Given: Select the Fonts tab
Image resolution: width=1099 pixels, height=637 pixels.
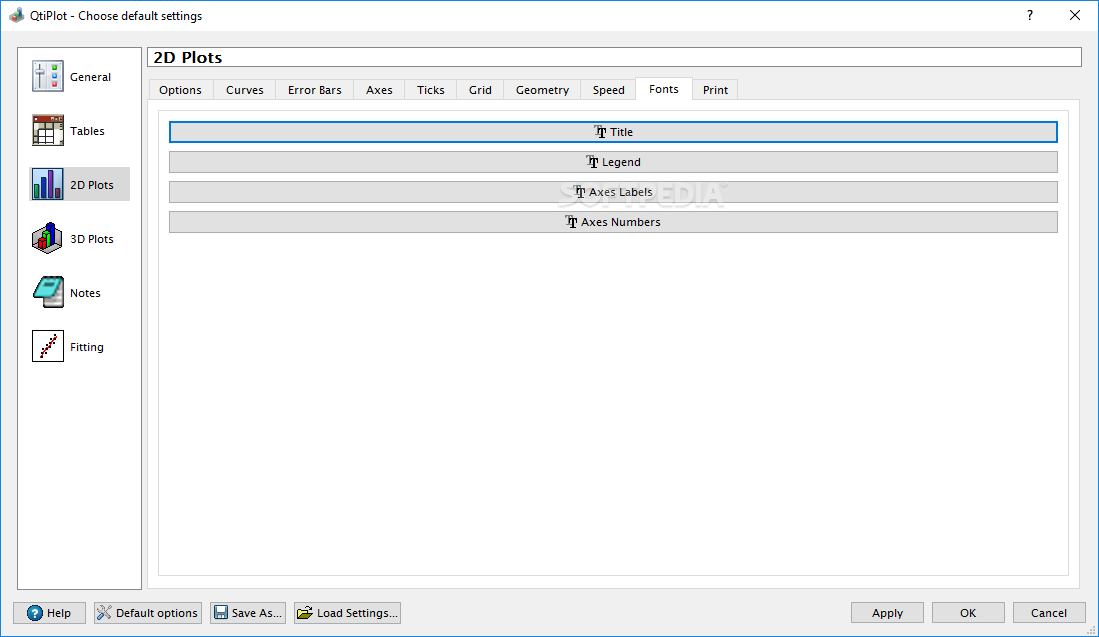Looking at the screenshot, I should pos(664,89).
